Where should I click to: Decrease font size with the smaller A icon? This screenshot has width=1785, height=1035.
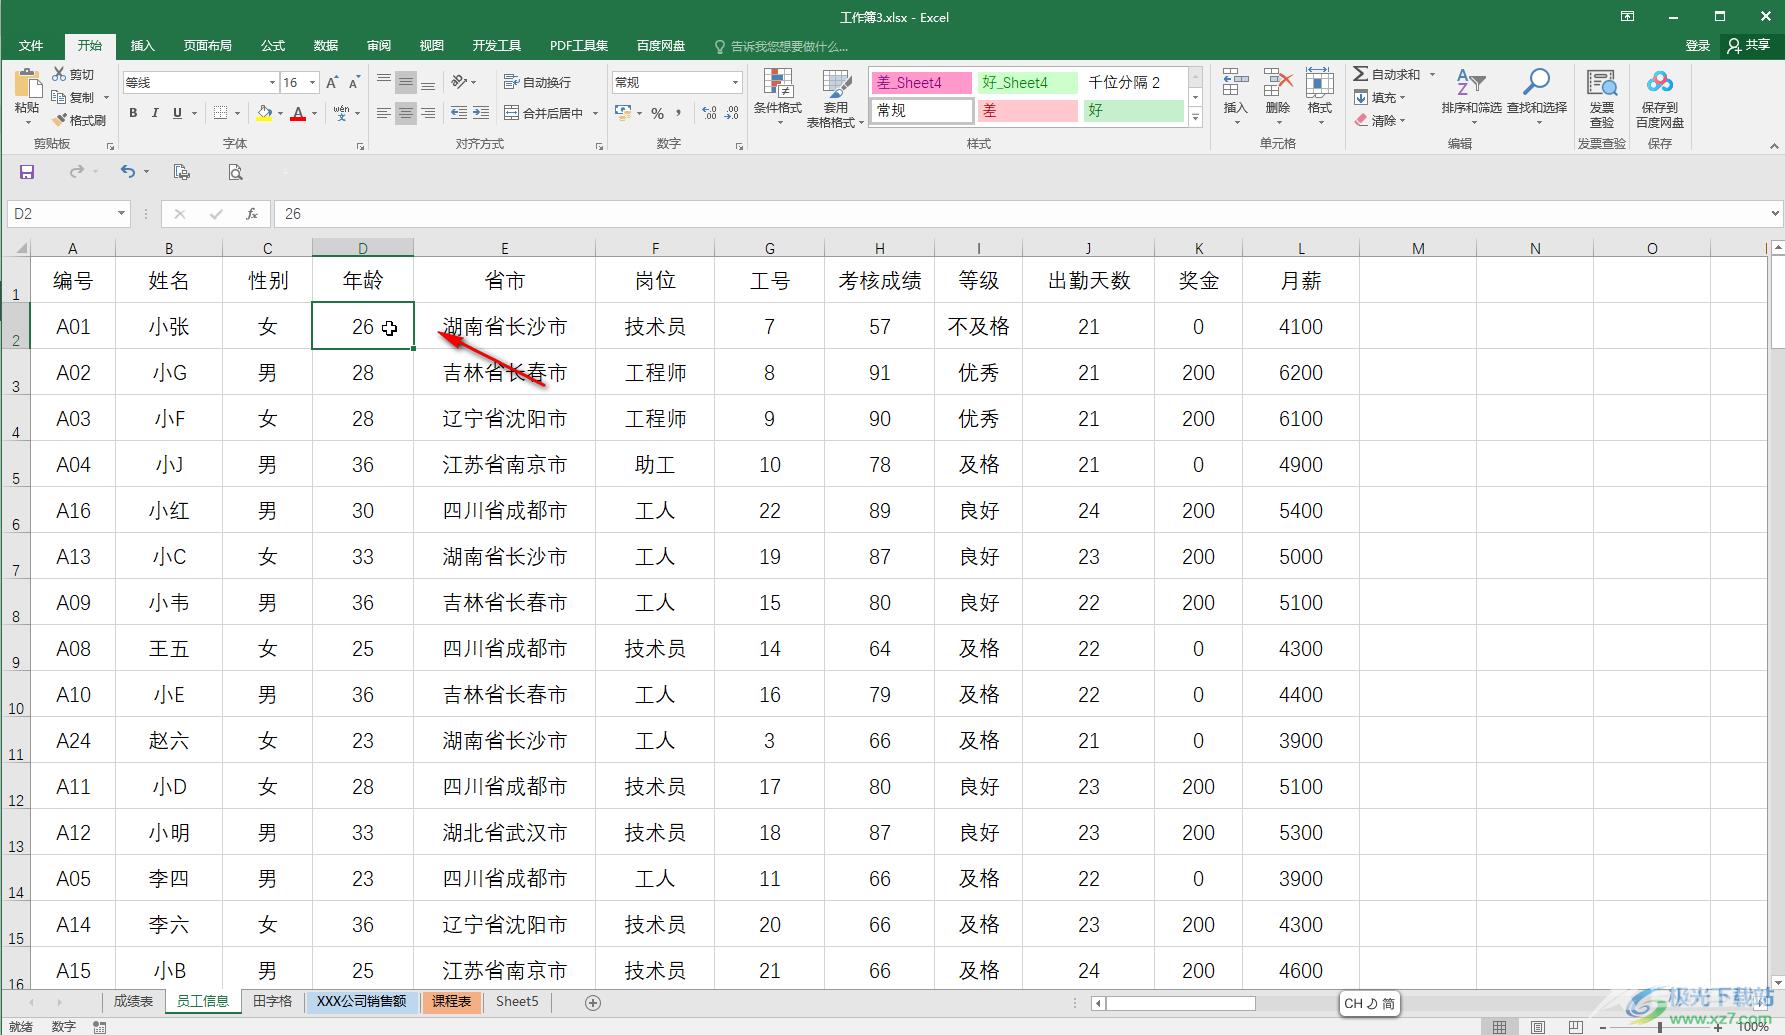coord(355,82)
